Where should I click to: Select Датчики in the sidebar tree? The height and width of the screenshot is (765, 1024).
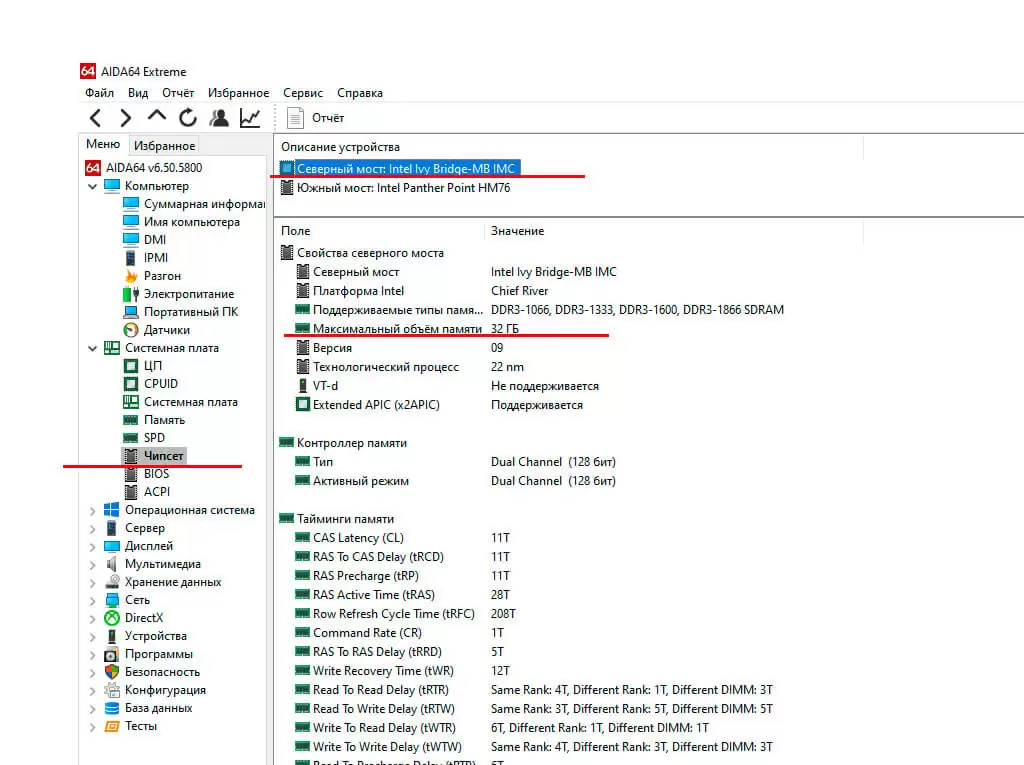click(x=166, y=330)
